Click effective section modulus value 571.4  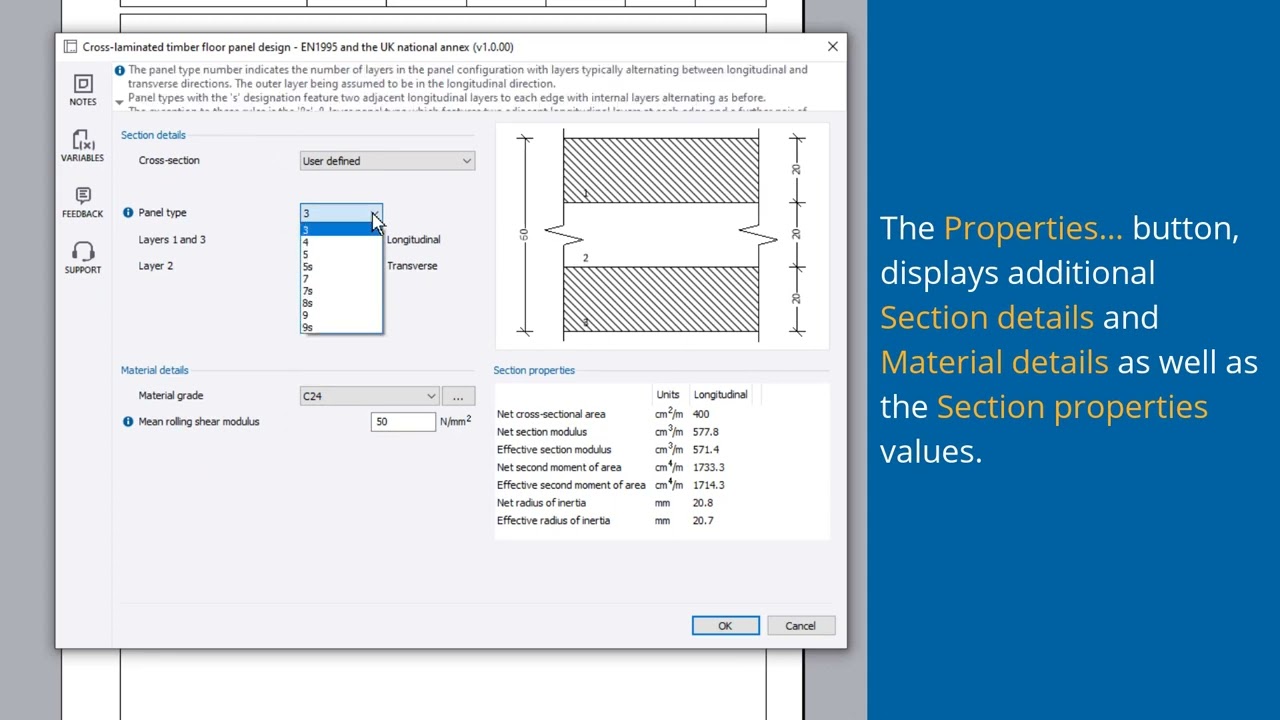[x=705, y=449]
